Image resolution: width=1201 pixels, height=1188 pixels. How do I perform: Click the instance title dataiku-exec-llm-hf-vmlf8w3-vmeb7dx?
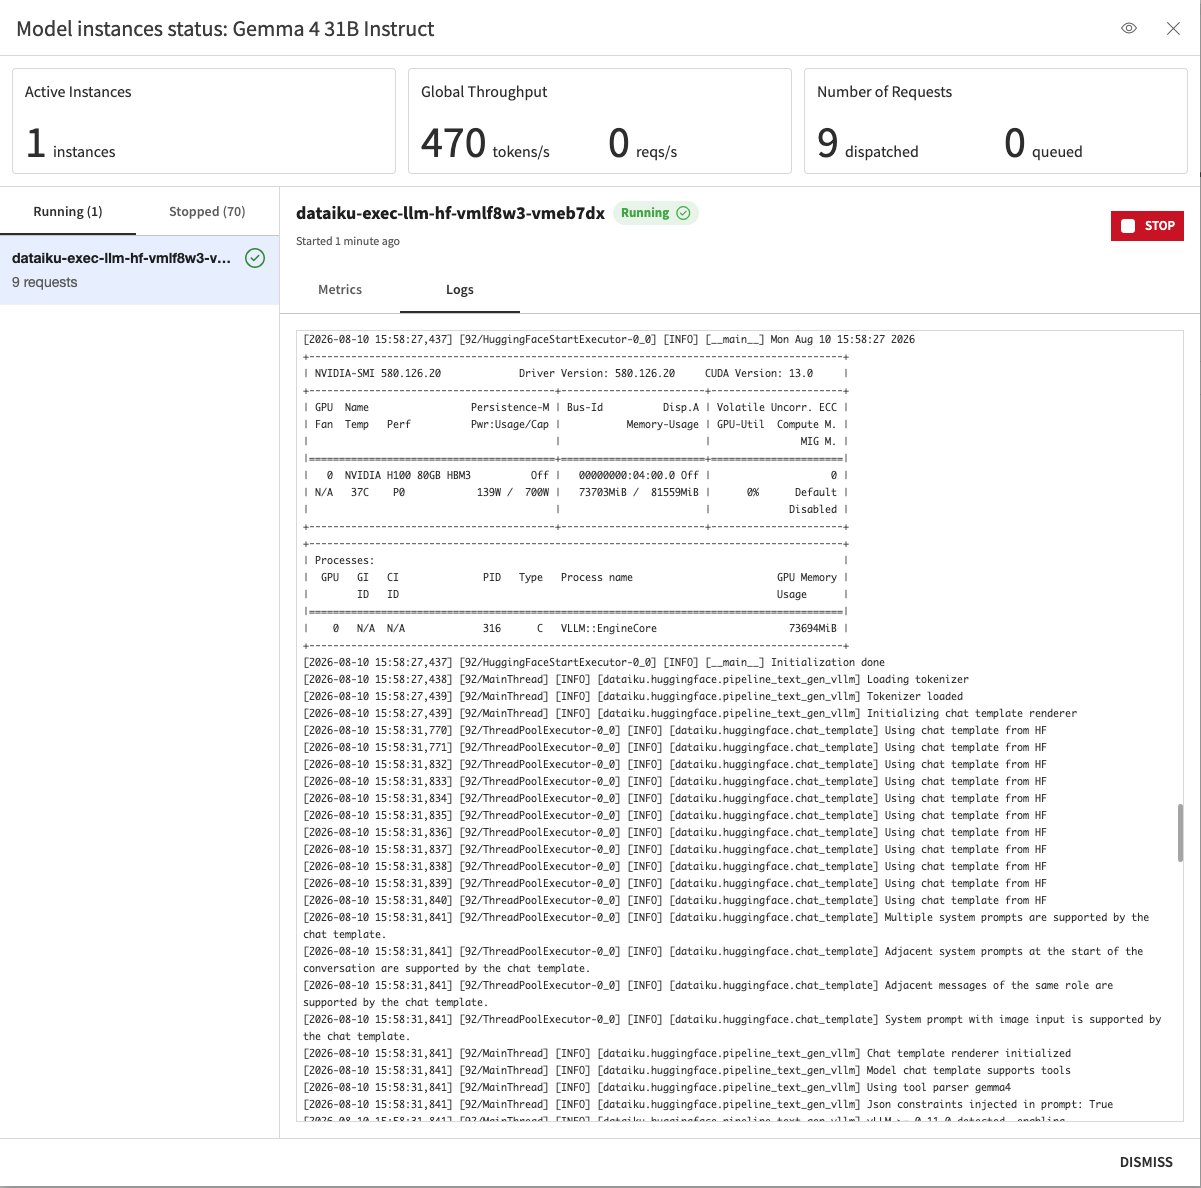coord(450,213)
